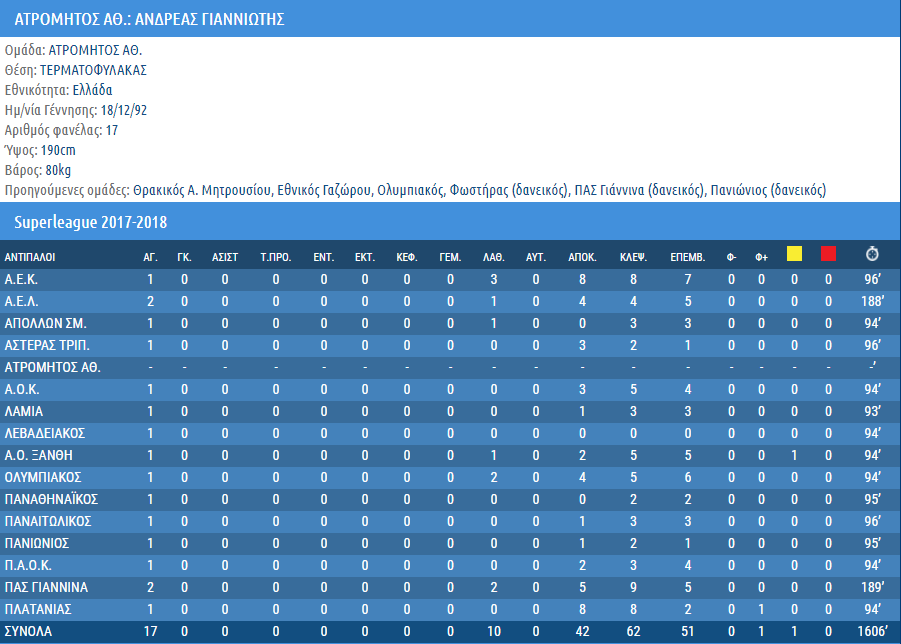Viewport: 901px width, 644px height.
Task: Click yellow card value 1 in Α.Ο. ΞΑΝΘΗ row
Action: pyautogui.click(x=794, y=456)
